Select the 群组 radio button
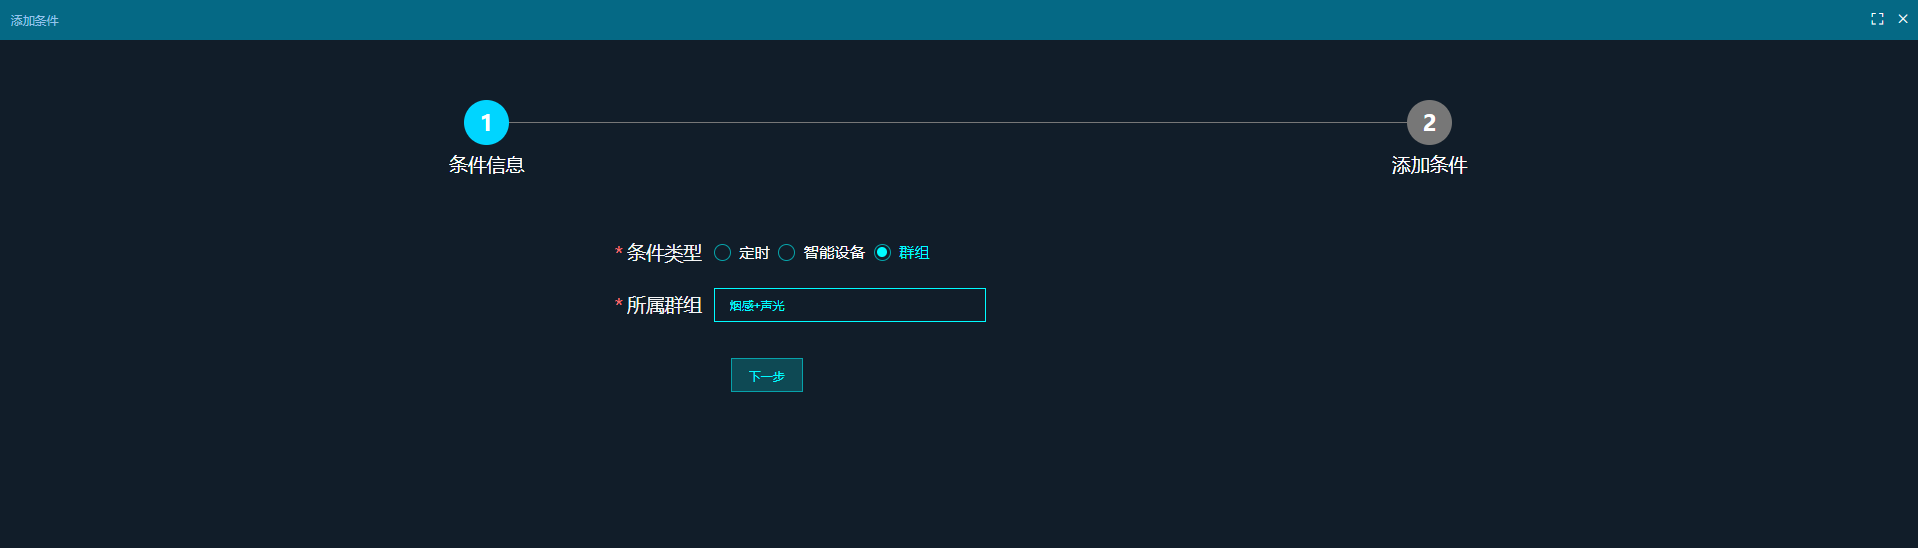 [882, 253]
